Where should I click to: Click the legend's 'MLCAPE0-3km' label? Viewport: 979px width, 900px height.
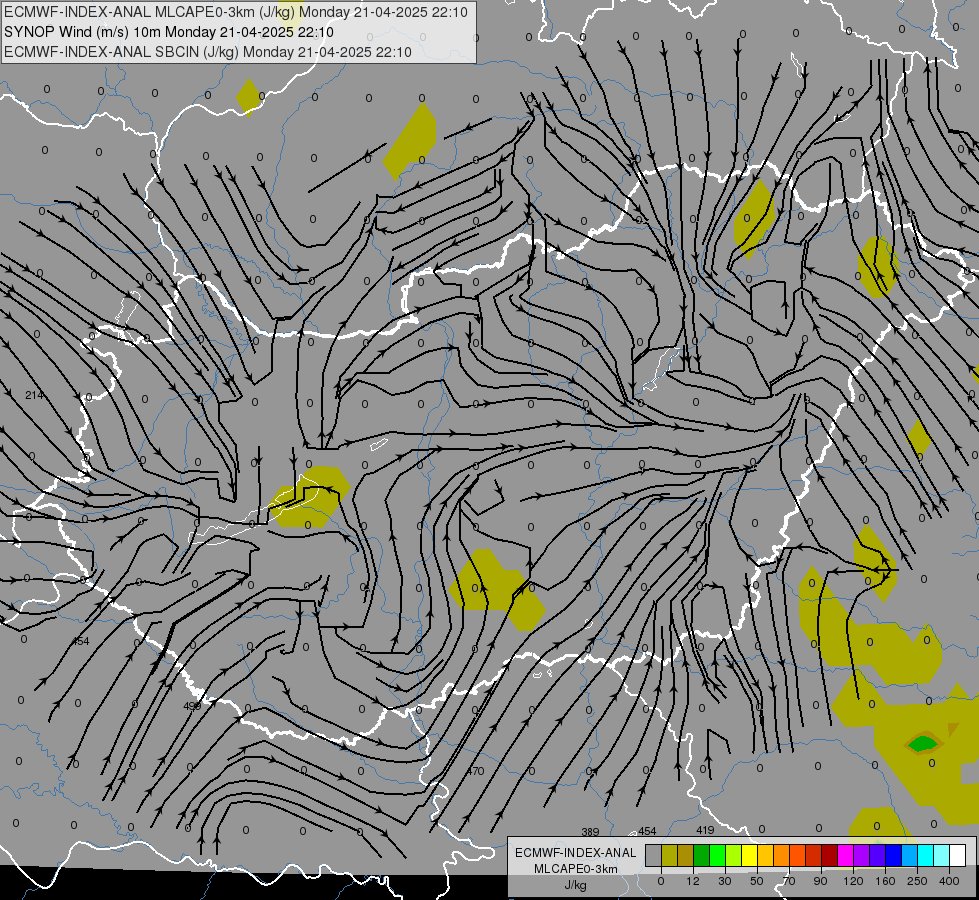click(576, 869)
